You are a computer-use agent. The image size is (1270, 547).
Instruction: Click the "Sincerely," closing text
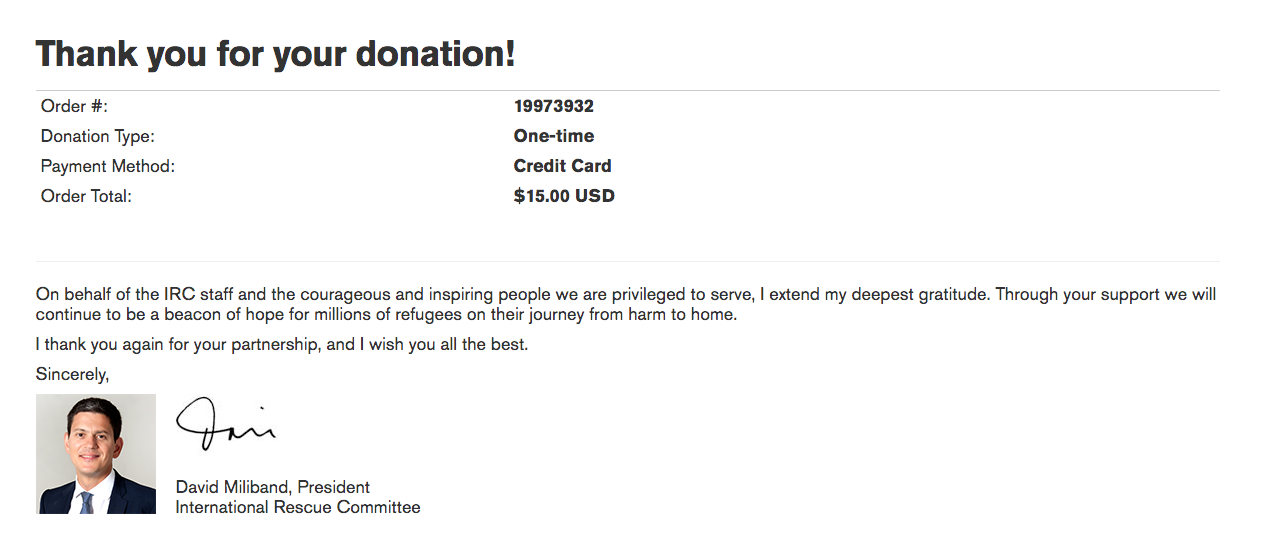(72, 374)
